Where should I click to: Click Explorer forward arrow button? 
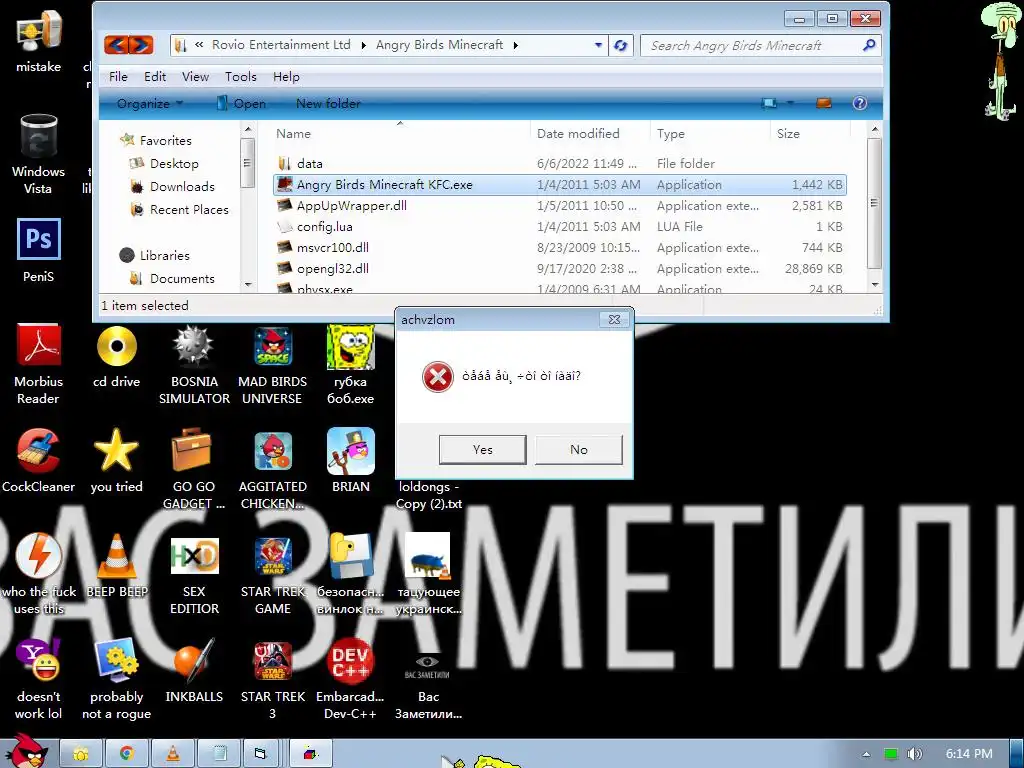tap(141, 44)
